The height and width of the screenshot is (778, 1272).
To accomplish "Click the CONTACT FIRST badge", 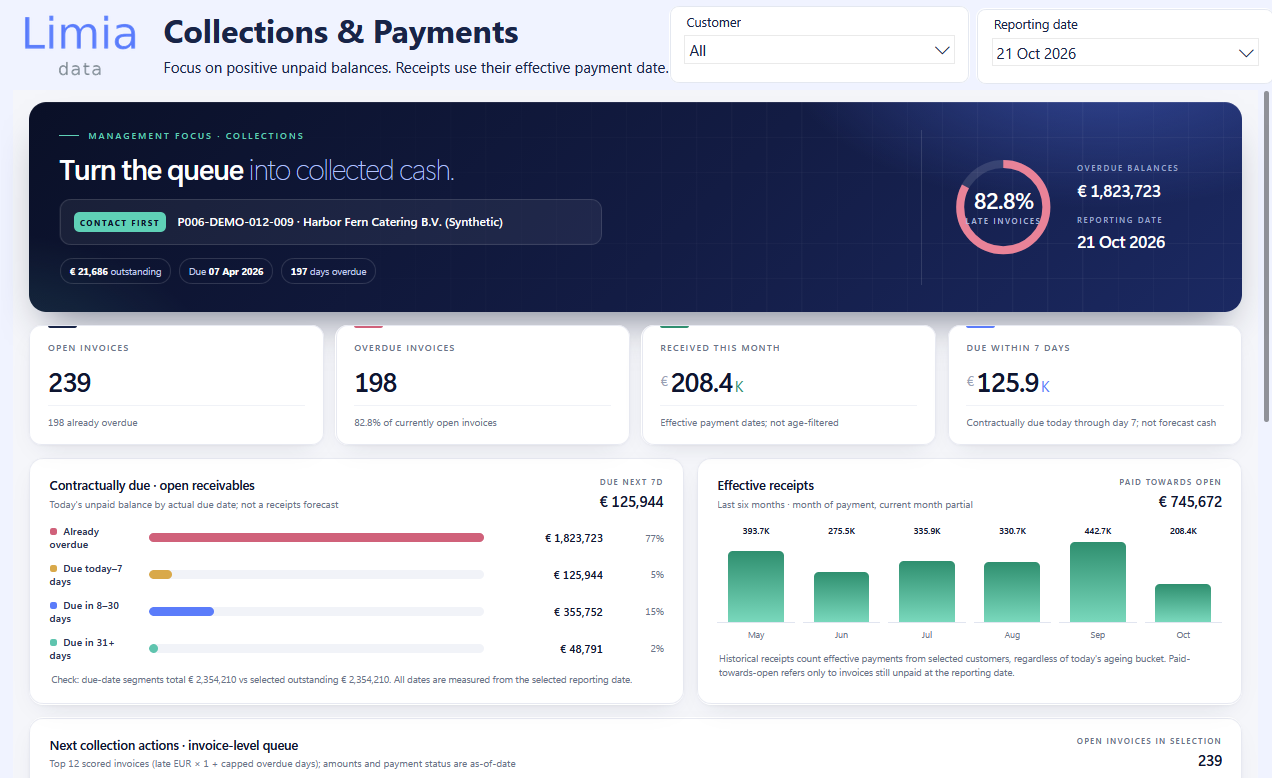I will click(x=120, y=222).
